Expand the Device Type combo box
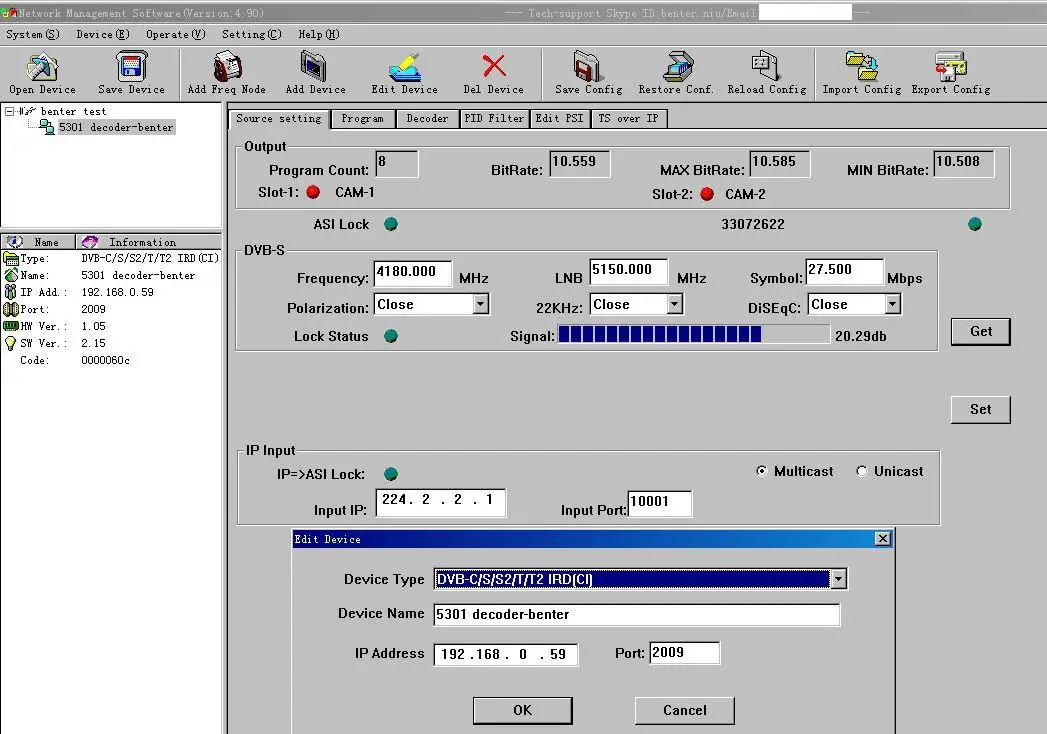1047x734 pixels. (838, 579)
